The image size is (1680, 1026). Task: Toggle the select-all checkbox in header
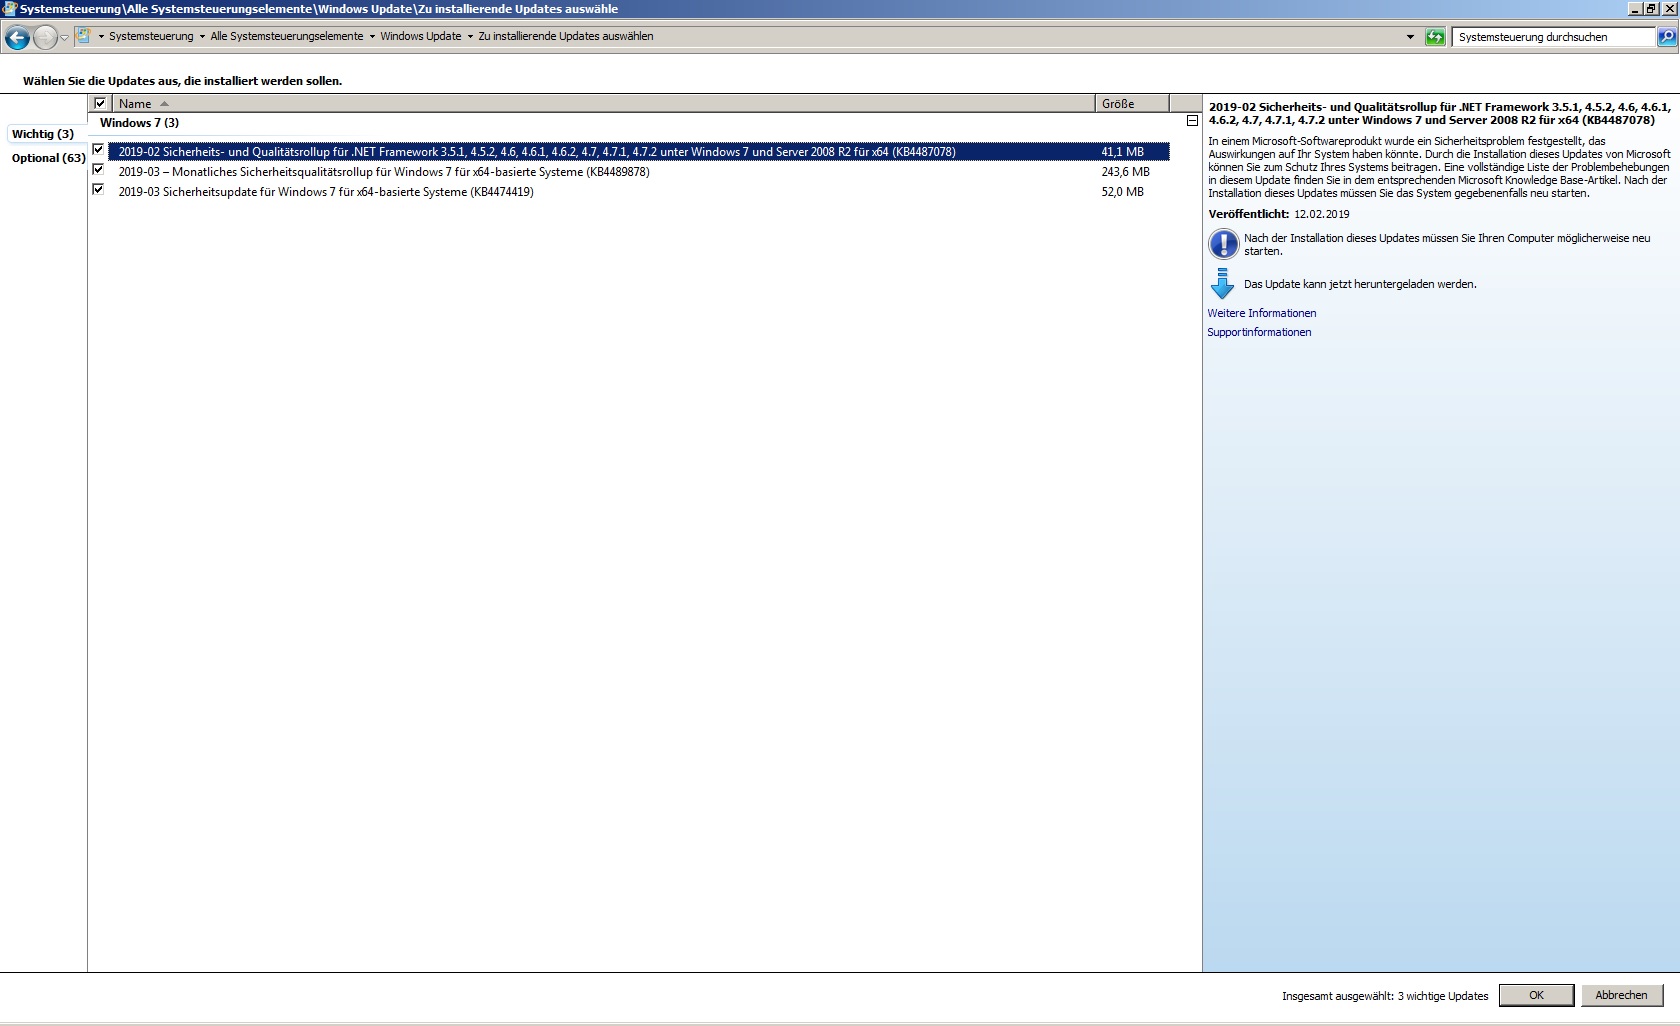coord(100,103)
